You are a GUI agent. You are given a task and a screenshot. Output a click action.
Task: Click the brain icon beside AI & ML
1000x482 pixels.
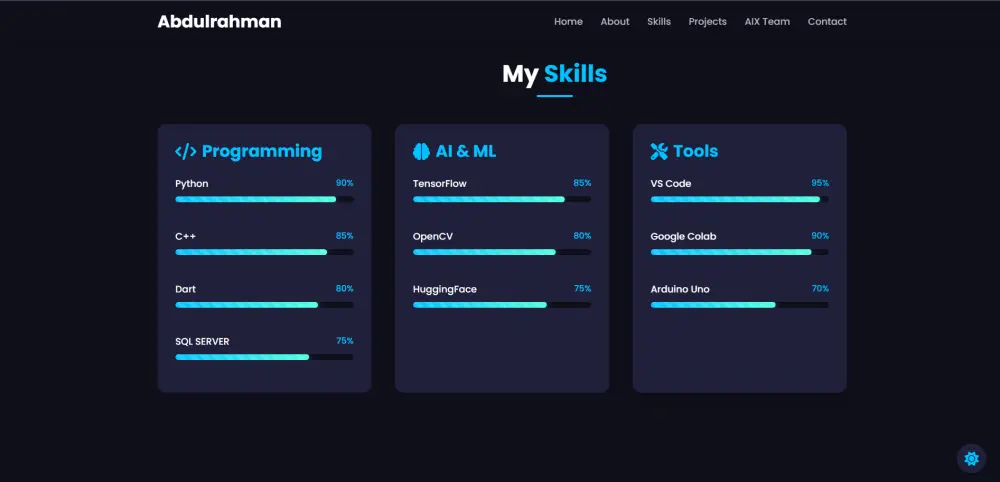click(421, 151)
